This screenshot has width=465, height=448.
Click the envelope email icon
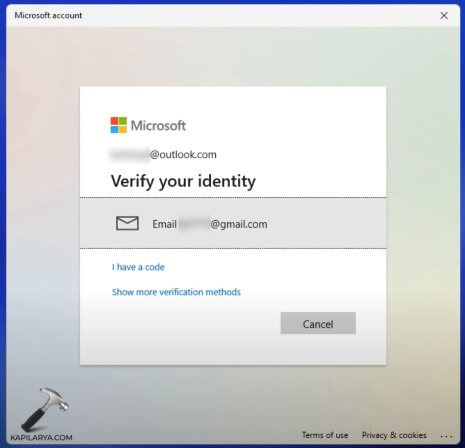pyautogui.click(x=127, y=223)
